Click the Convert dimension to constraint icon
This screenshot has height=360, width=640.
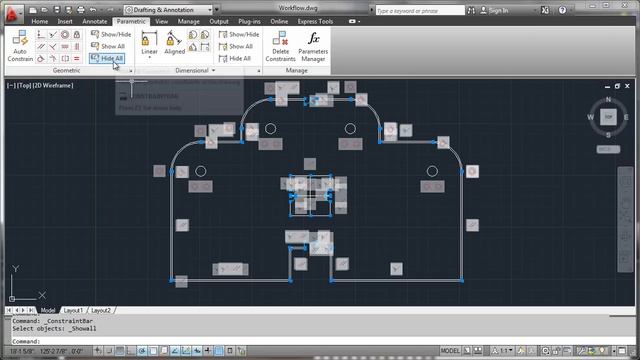(205, 47)
